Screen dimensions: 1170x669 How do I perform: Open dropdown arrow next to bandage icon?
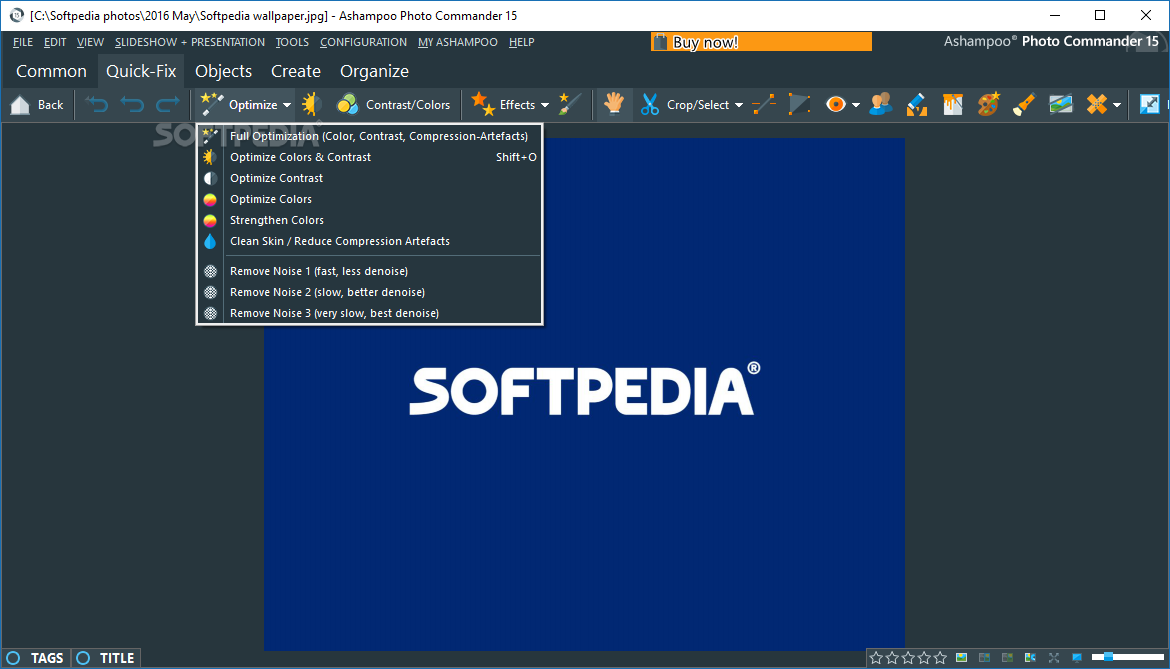coord(1117,105)
